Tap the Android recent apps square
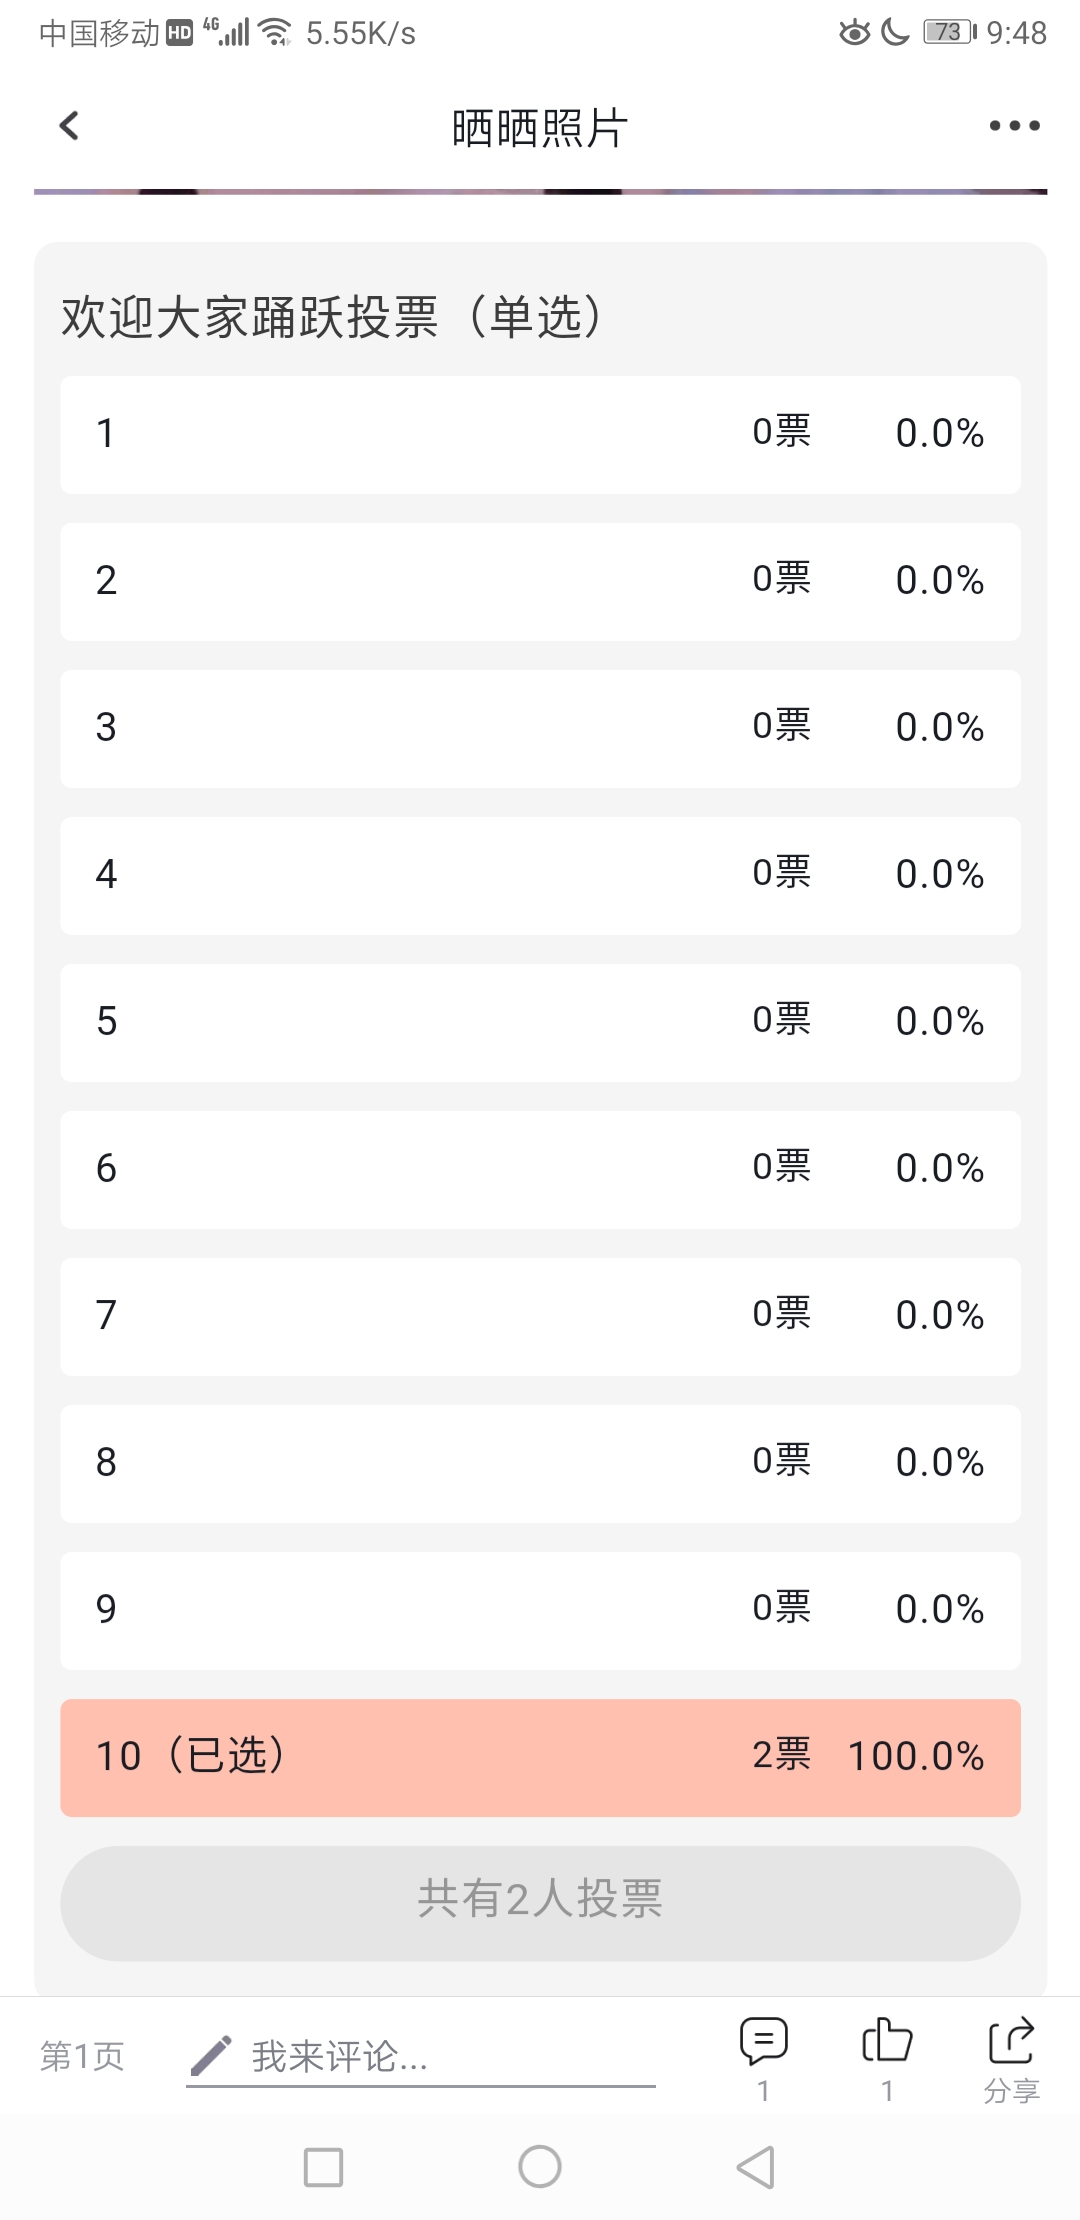Image resolution: width=1080 pixels, height=2220 pixels. (x=323, y=2167)
